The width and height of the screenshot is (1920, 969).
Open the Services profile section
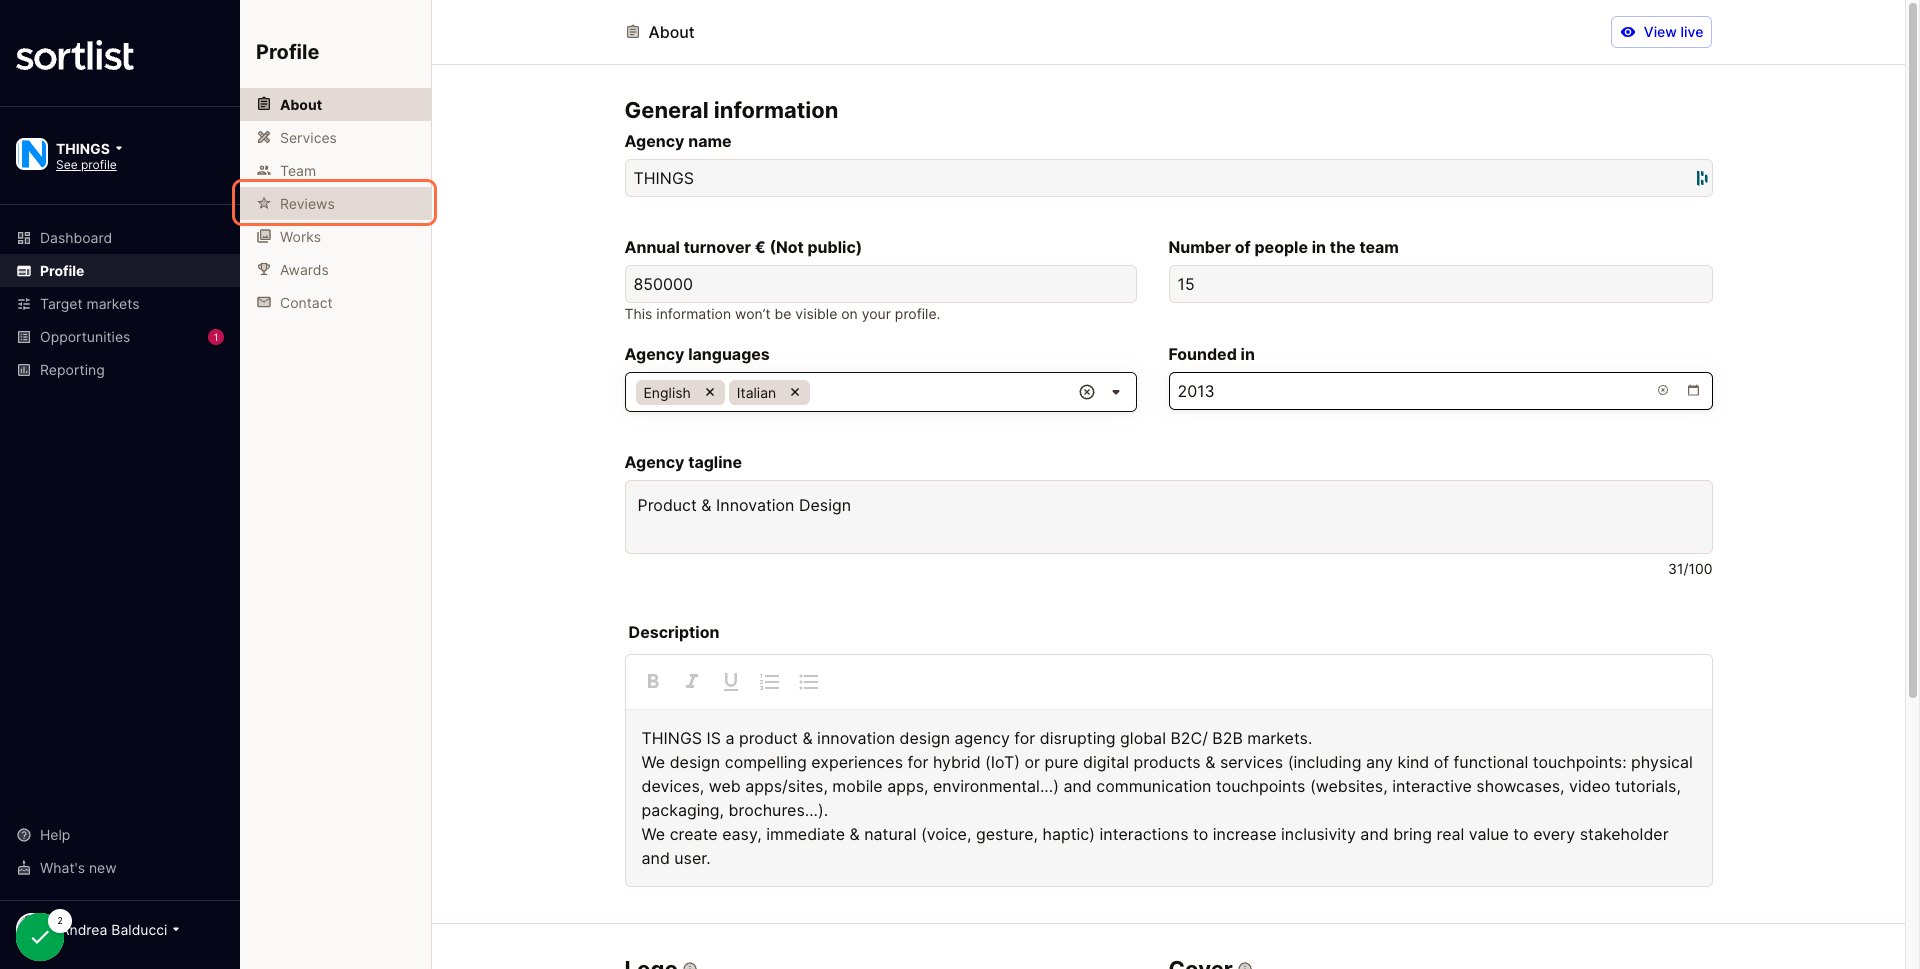(335, 138)
